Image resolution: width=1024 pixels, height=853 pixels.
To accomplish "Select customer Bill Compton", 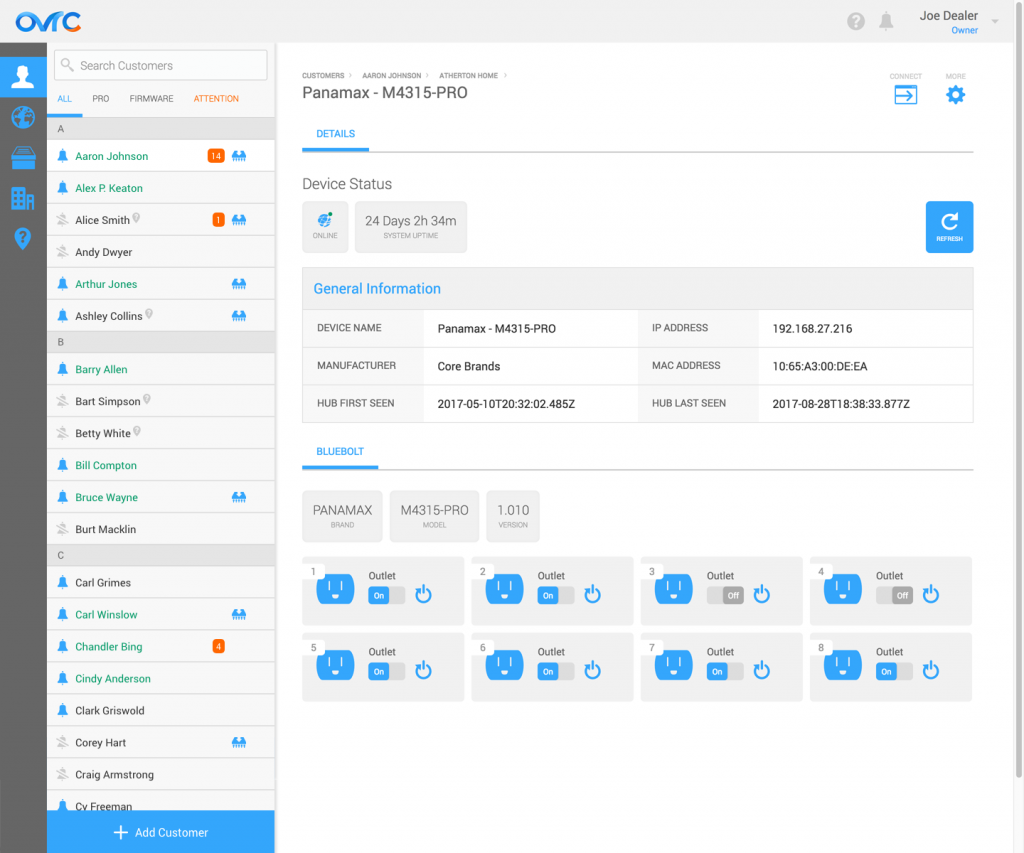I will 161,466.
